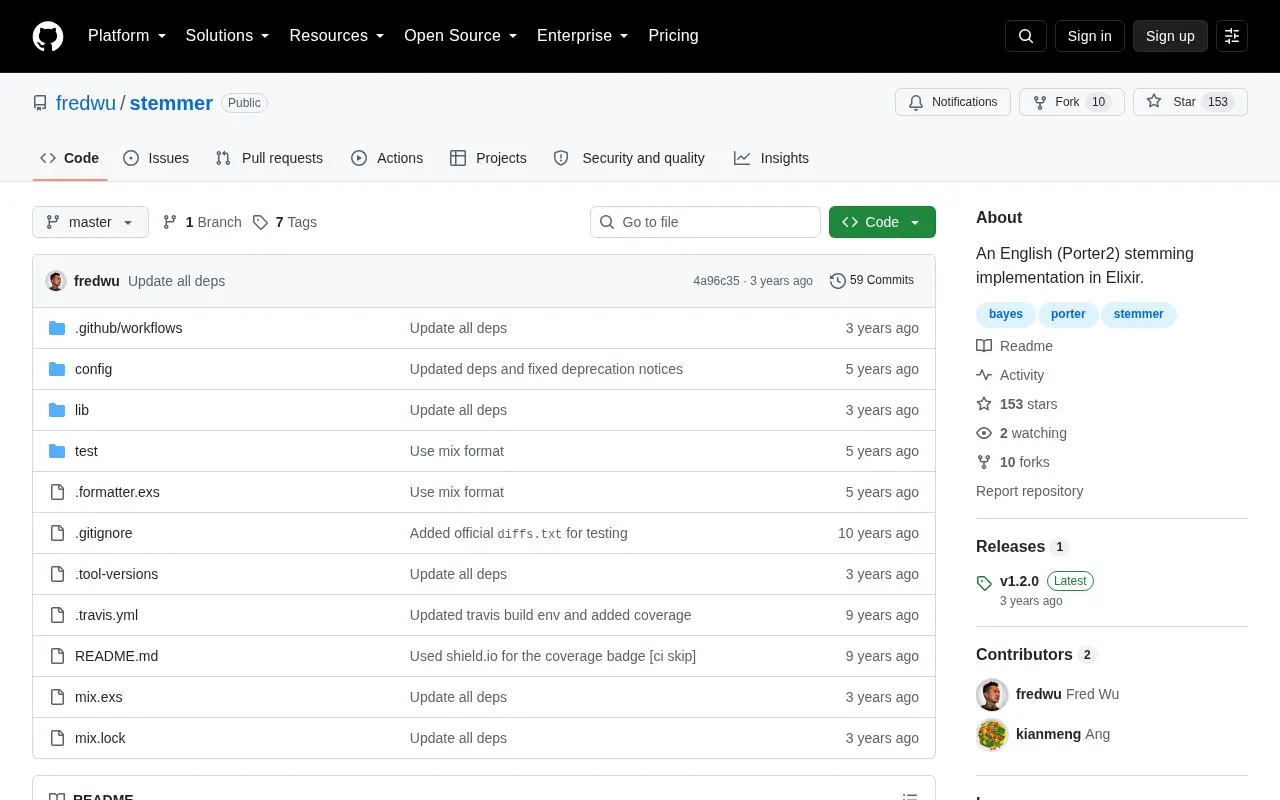Open 'Updated deps and fixed deprecation notices' commit

coord(546,369)
